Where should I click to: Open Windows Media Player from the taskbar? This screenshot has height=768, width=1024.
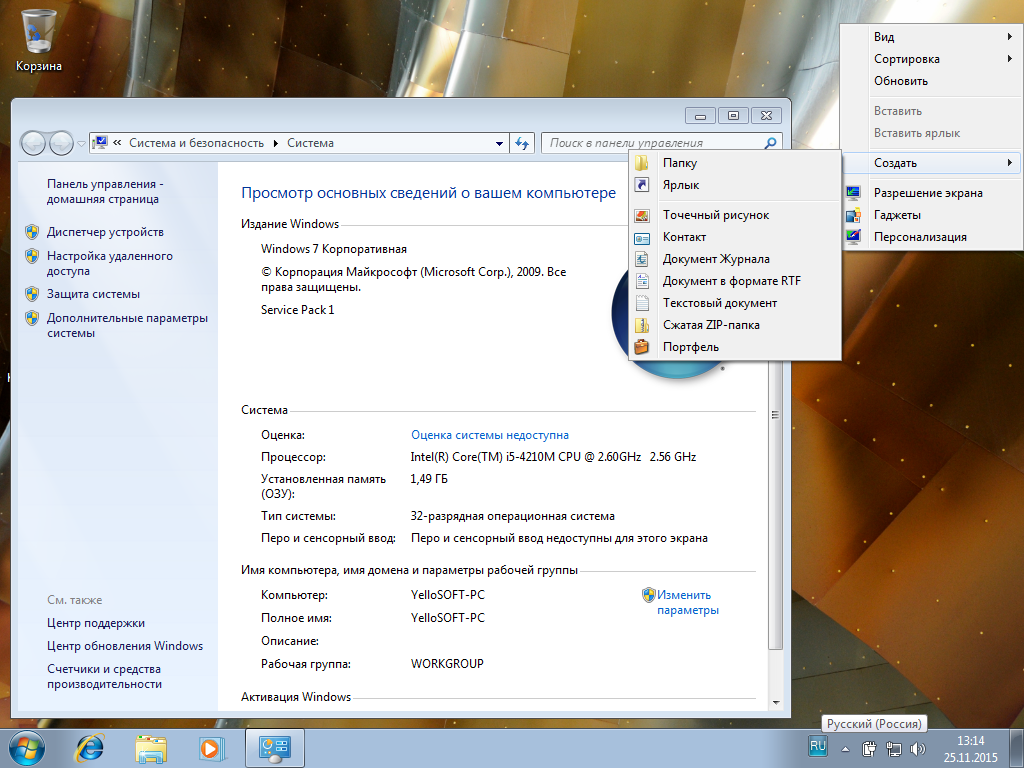click(212, 748)
